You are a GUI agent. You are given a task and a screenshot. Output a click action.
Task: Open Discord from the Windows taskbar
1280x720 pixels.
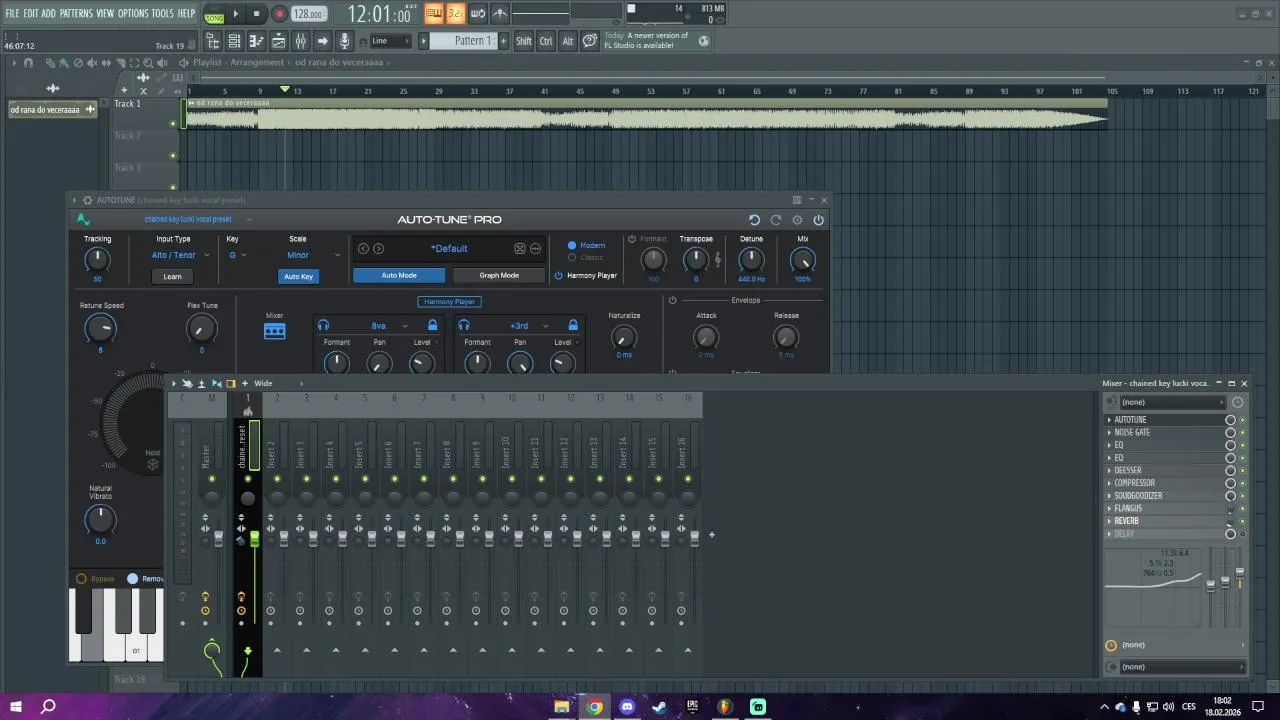pos(627,707)
